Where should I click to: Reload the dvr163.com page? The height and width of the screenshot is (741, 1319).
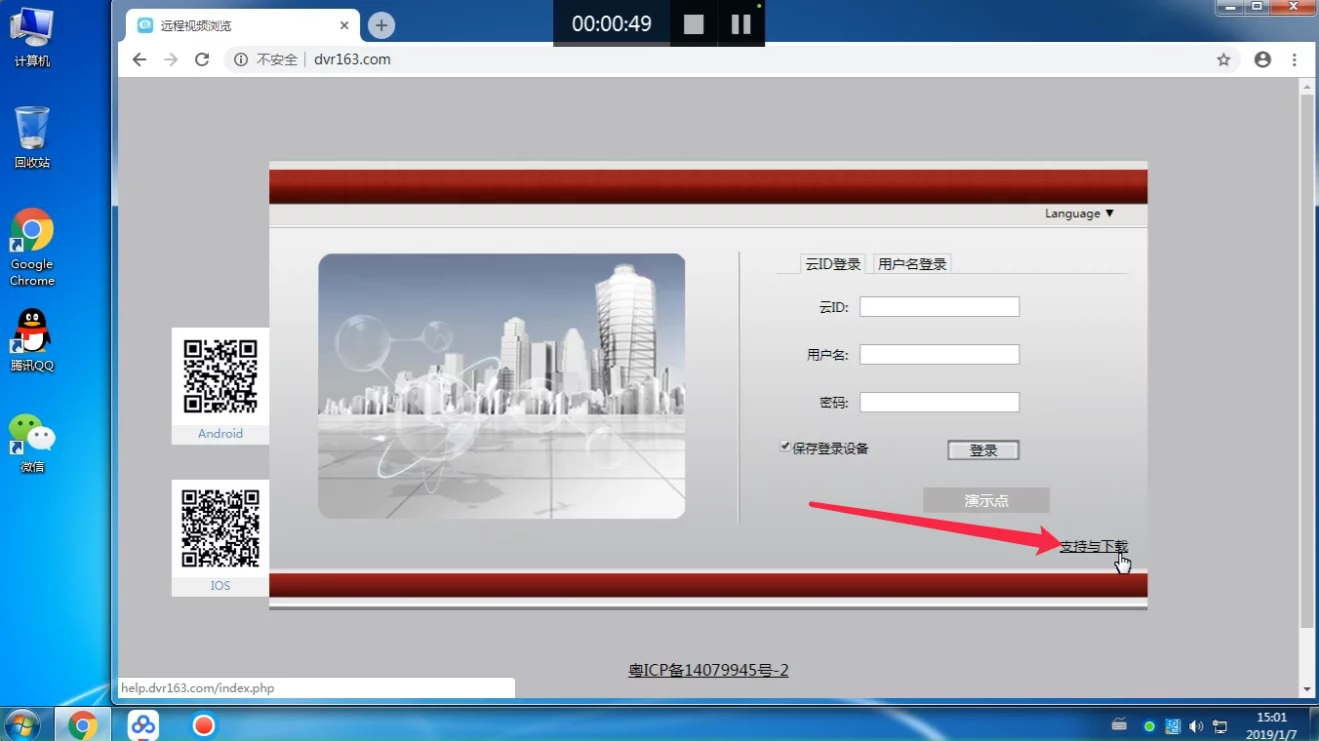tap(202, 60)
